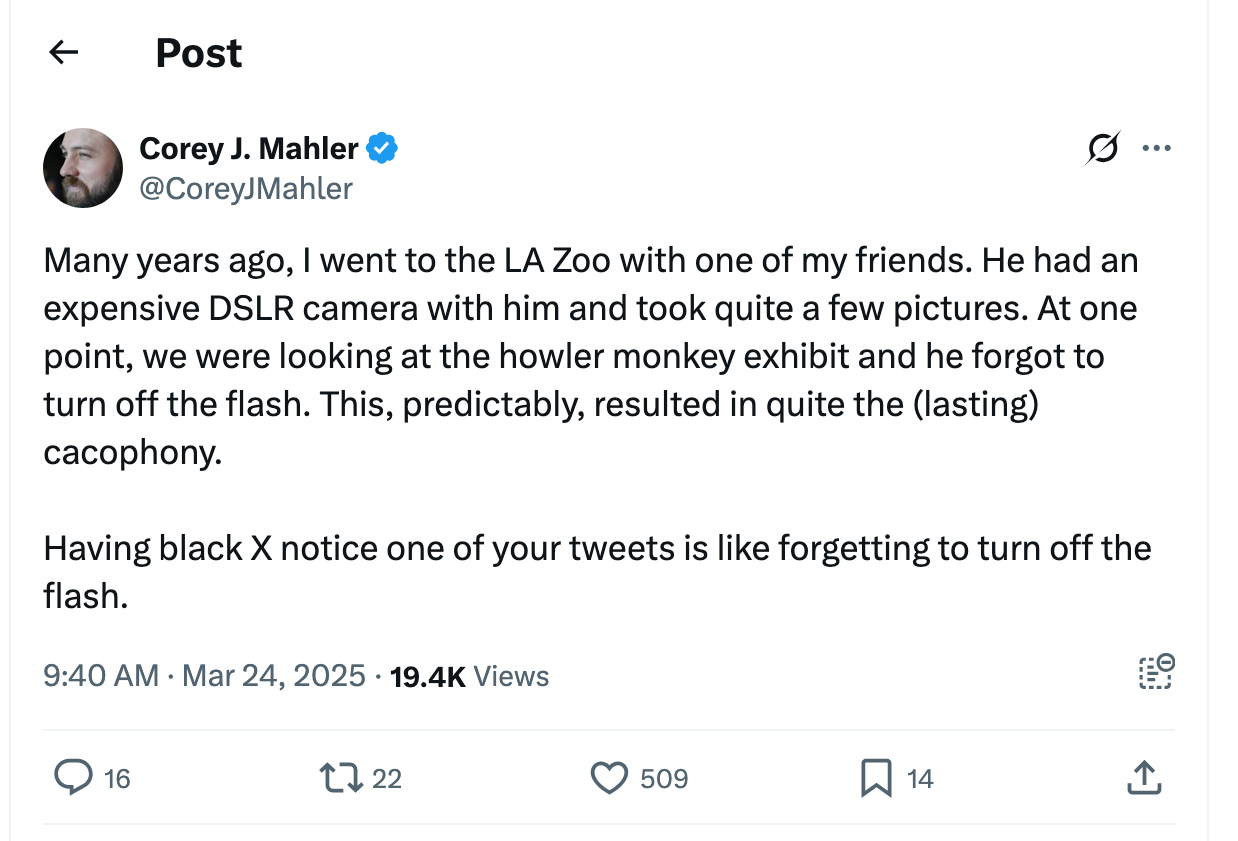Click the verified blue checkmark badge
This screenshot has height=841, width=1238.
[x=383, y=147]
